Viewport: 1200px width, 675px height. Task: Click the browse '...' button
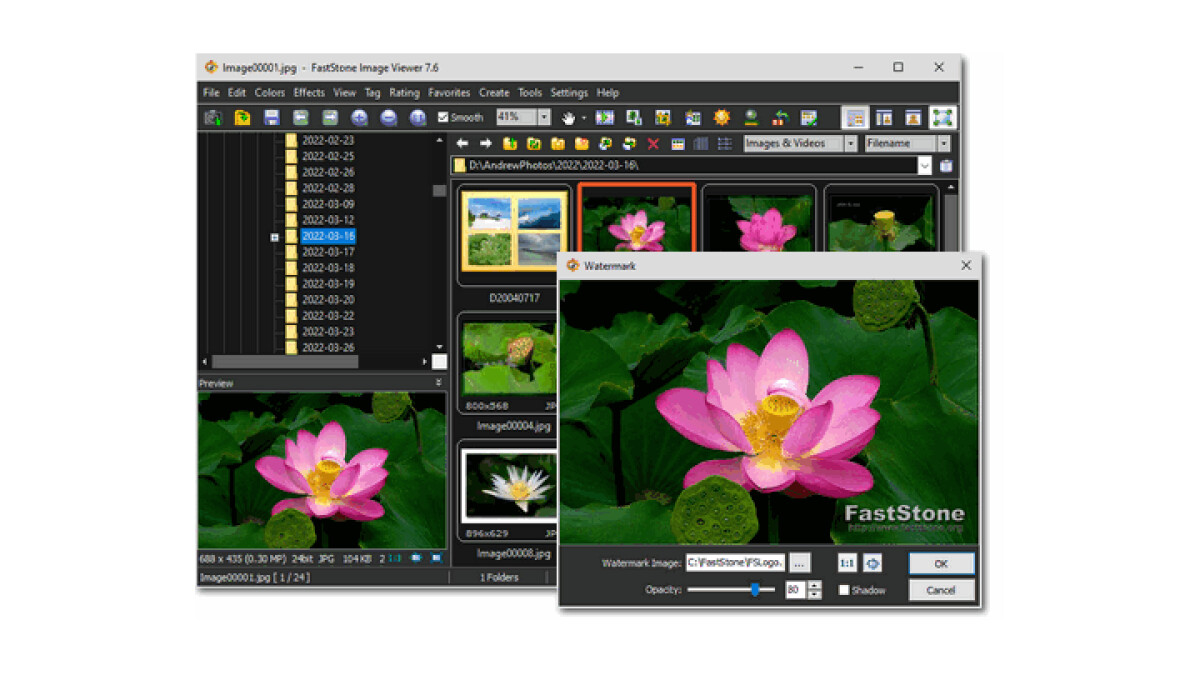tap(799, 563)
